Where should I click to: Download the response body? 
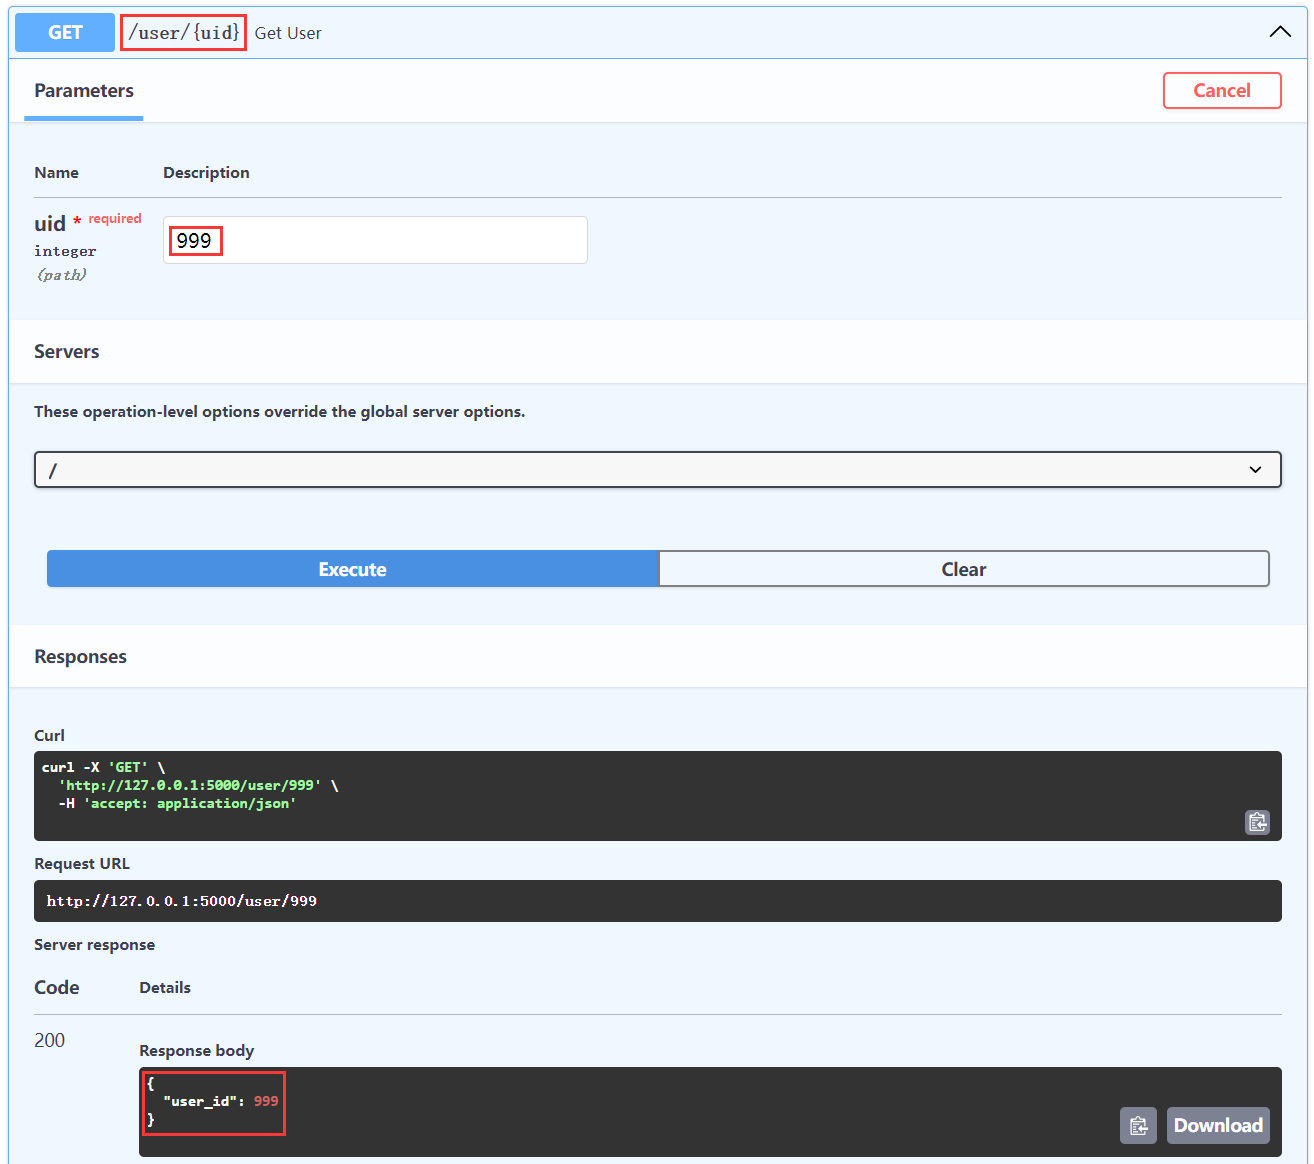pyautogui.click(x=1217, y=1126)
